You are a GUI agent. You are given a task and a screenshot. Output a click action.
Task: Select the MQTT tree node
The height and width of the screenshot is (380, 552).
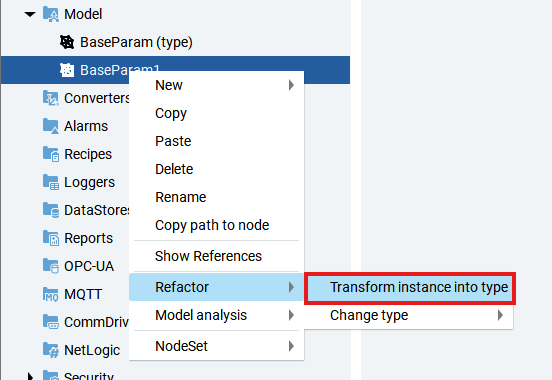[x=83, y=294]
